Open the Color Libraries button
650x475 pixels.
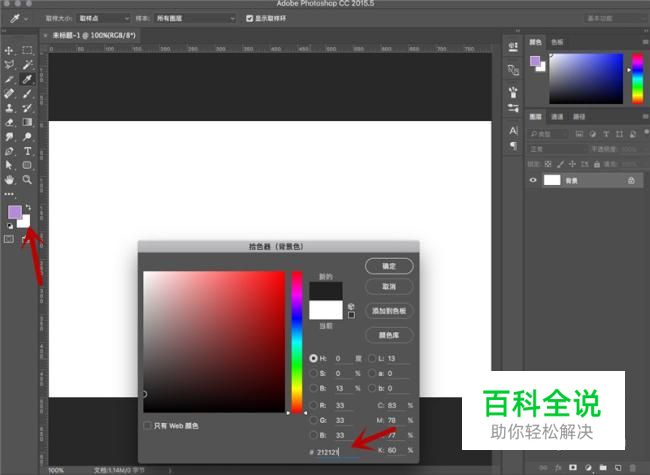pos(389,335)
